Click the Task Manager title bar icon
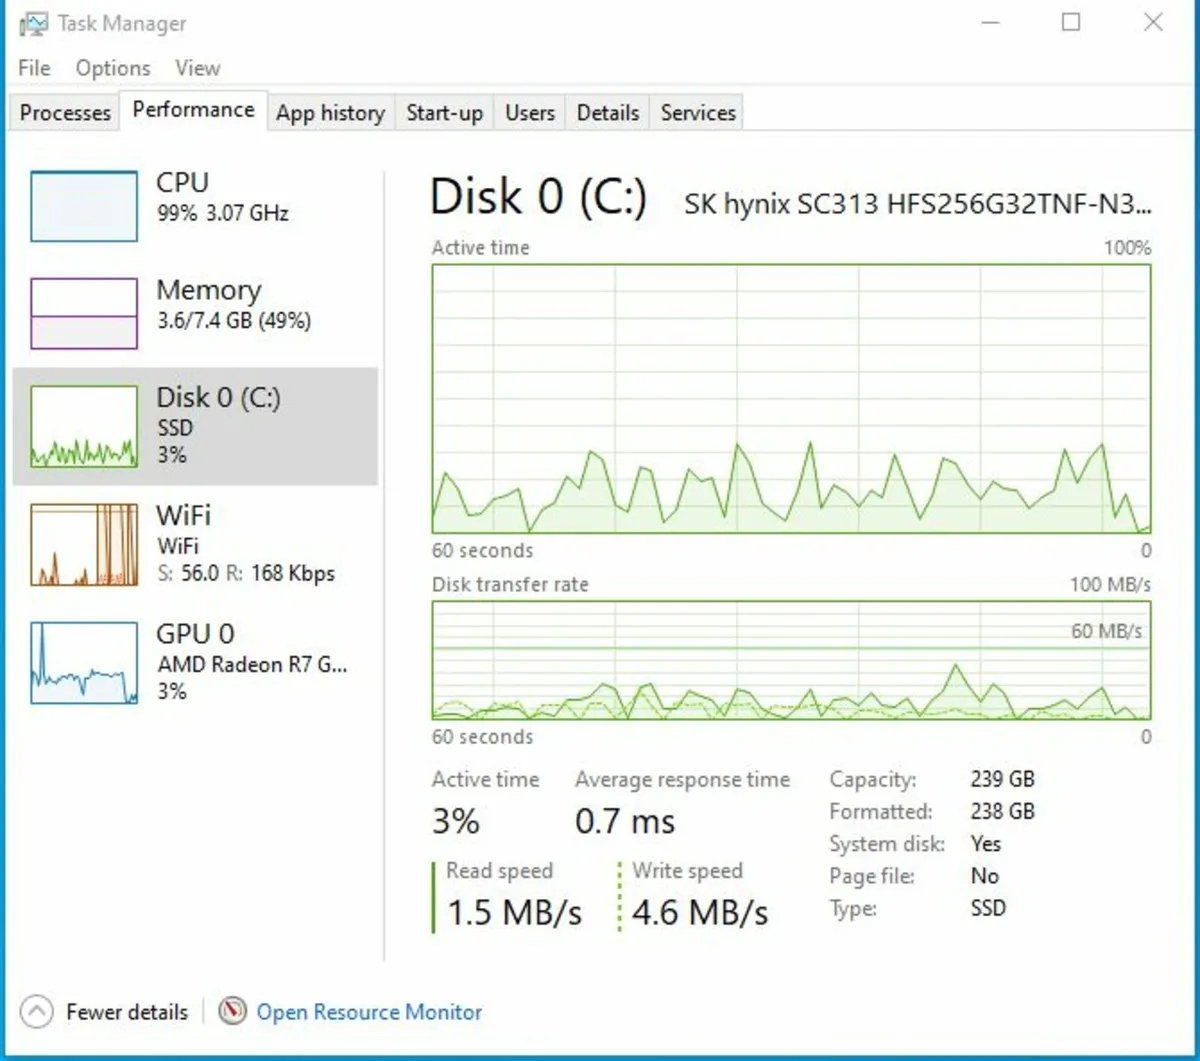This screenshot has height=1061, width=1200. [x=34, y=24]
